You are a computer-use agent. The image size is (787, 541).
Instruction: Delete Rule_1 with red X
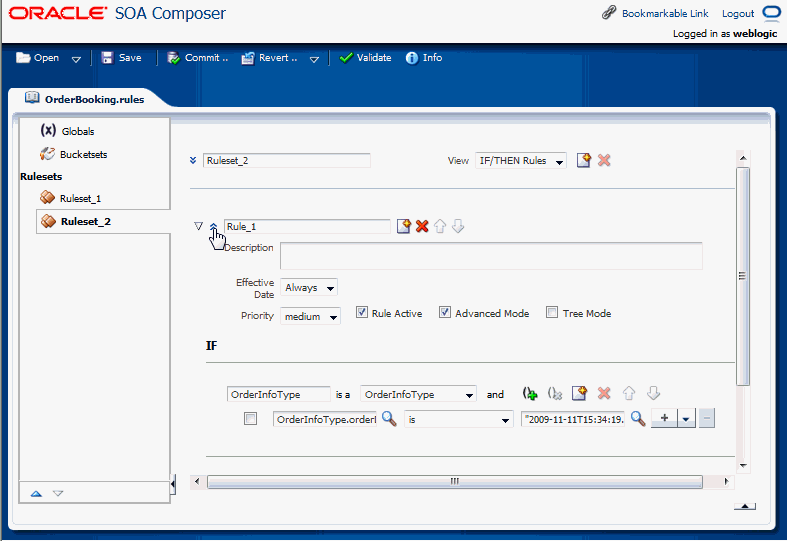422,226
